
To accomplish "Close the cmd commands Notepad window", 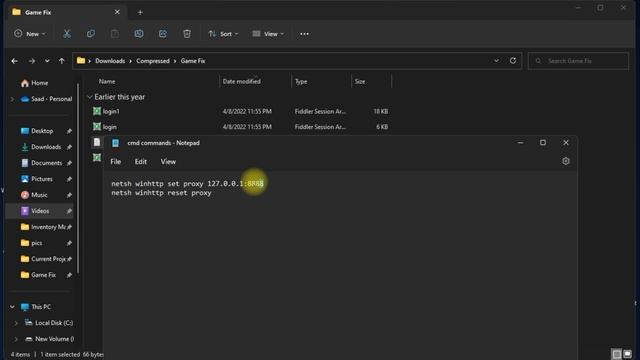I will coord(566,143).
